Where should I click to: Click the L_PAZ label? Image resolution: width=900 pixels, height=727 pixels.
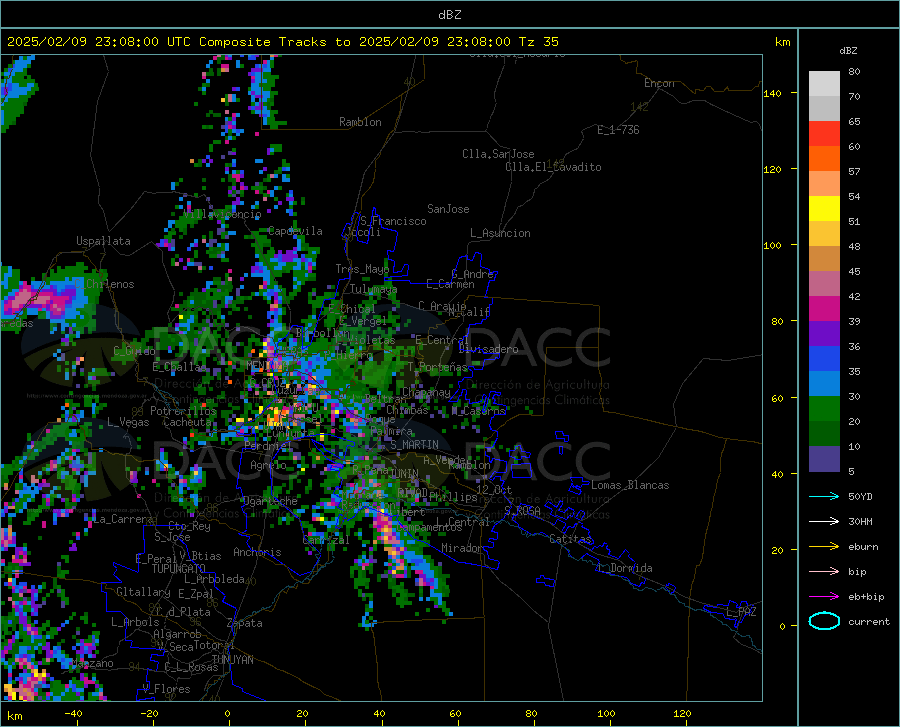[741, 612]
